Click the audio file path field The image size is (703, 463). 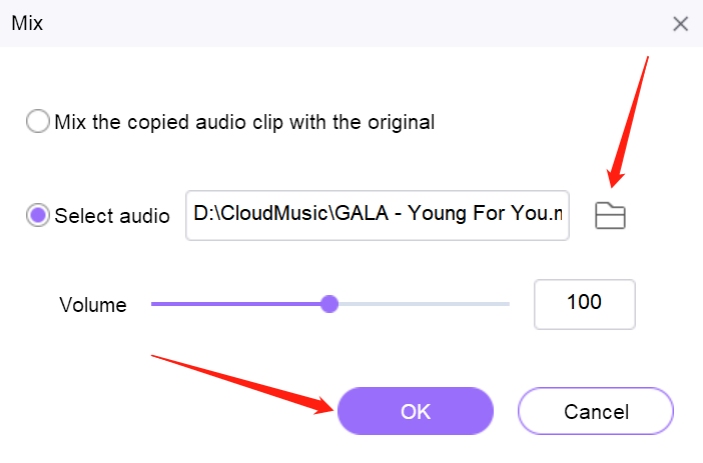[378, 215]
